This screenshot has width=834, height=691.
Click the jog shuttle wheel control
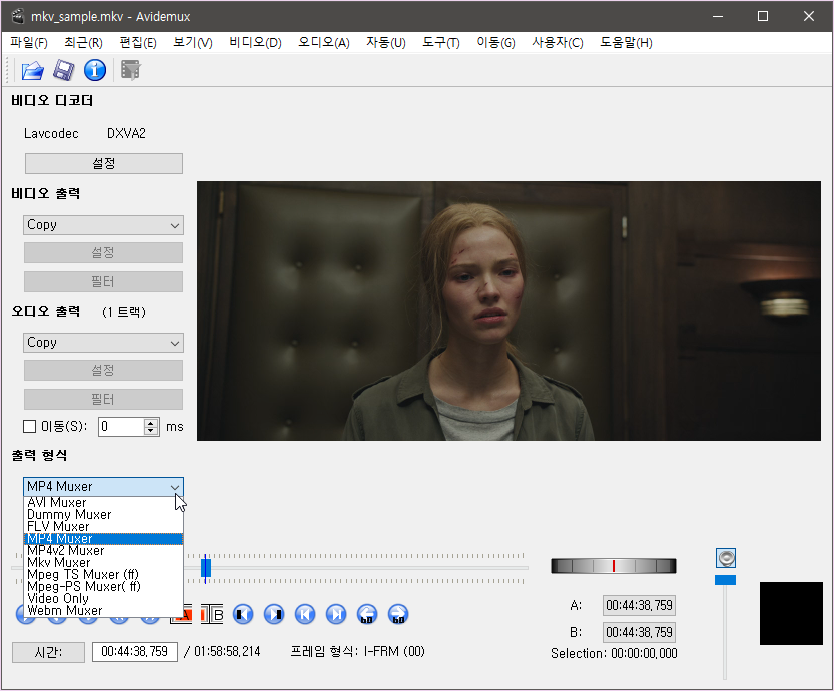coord(614,566)
